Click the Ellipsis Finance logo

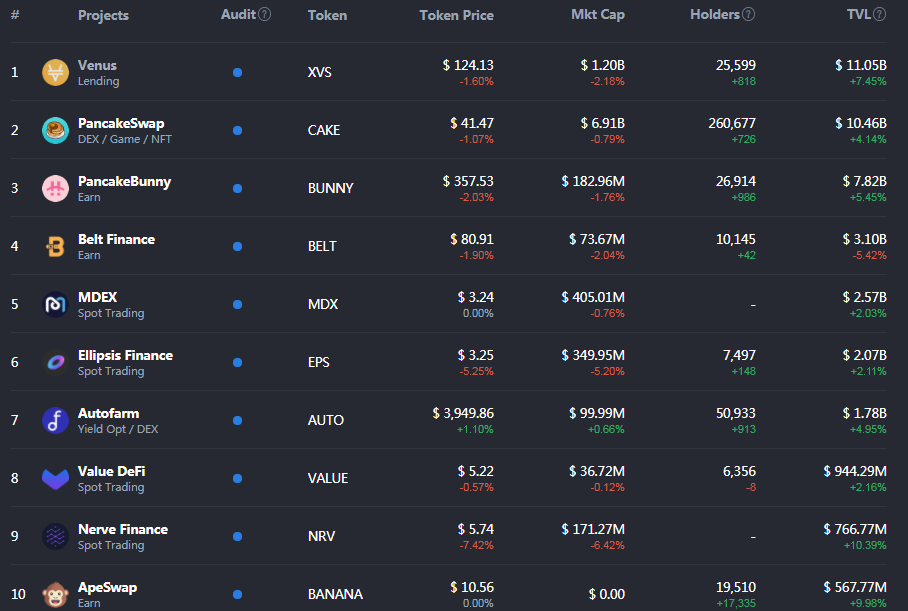pyautogui.click(x=56, y=363)
